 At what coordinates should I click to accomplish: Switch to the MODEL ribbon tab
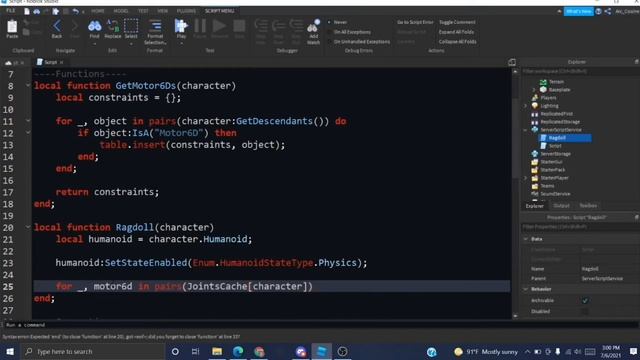121,11
